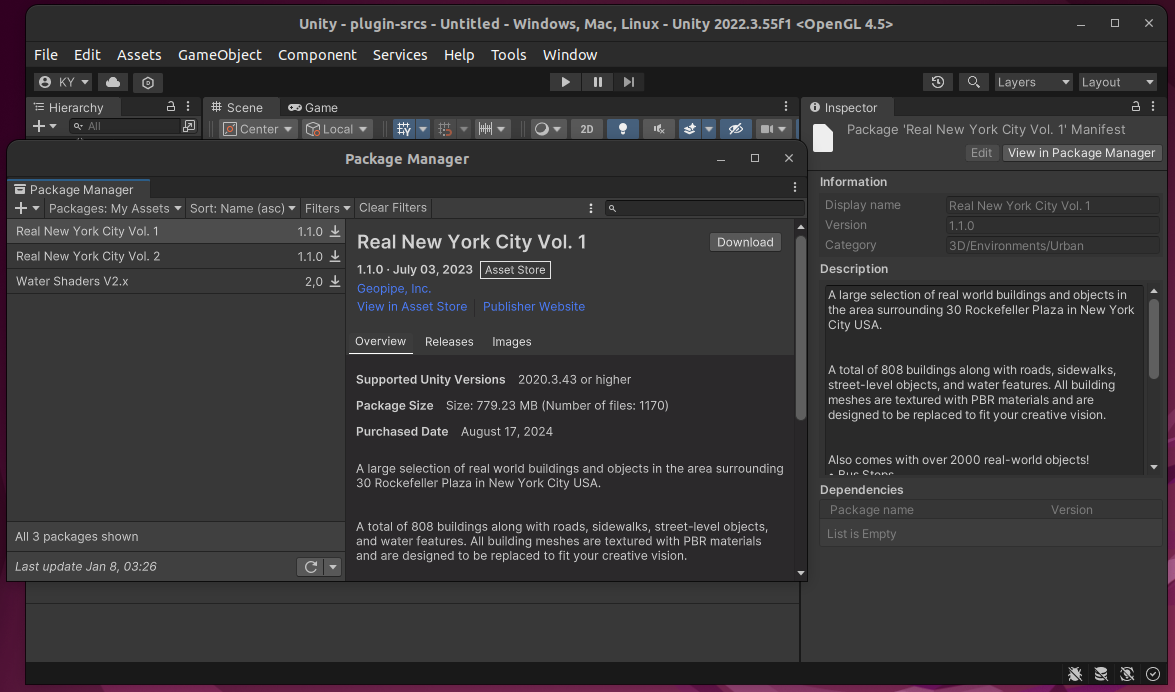Open the KY account dropdown

[x=63, y=82]
